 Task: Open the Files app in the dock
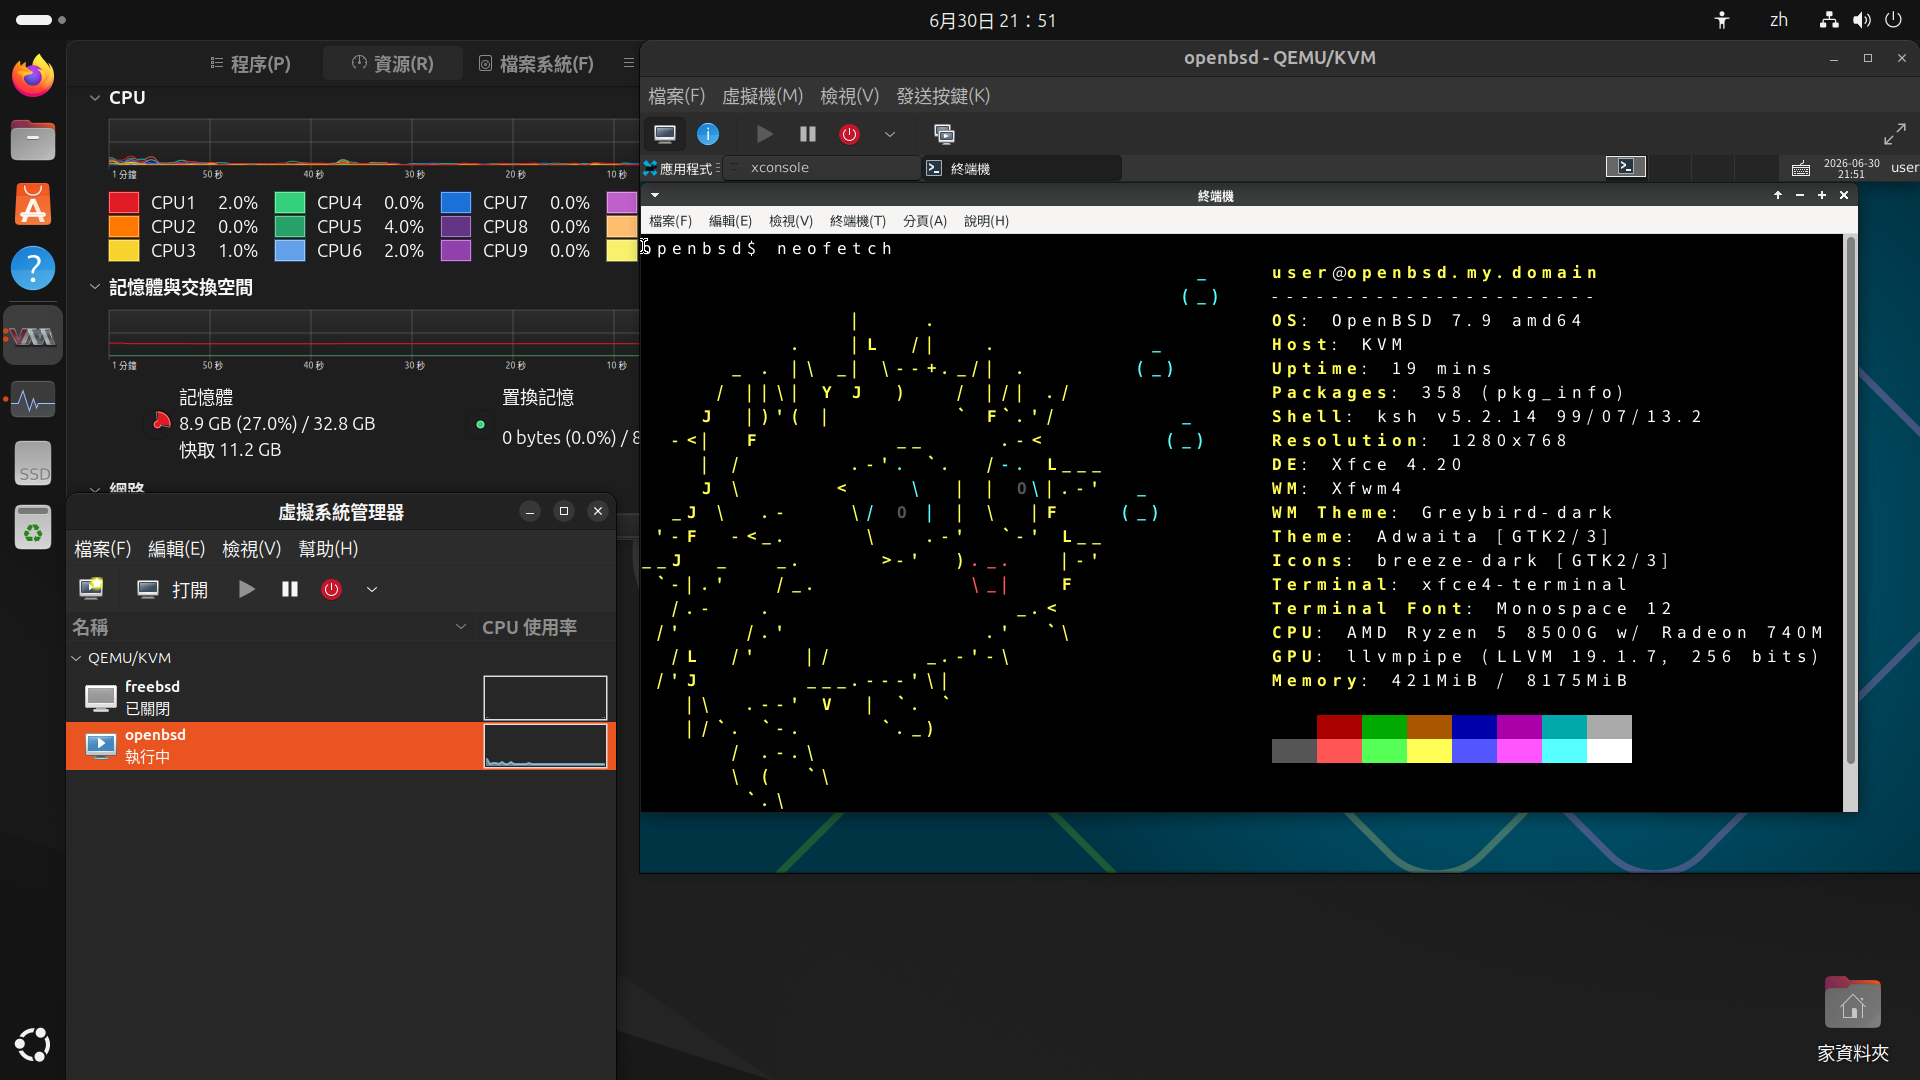33,140
